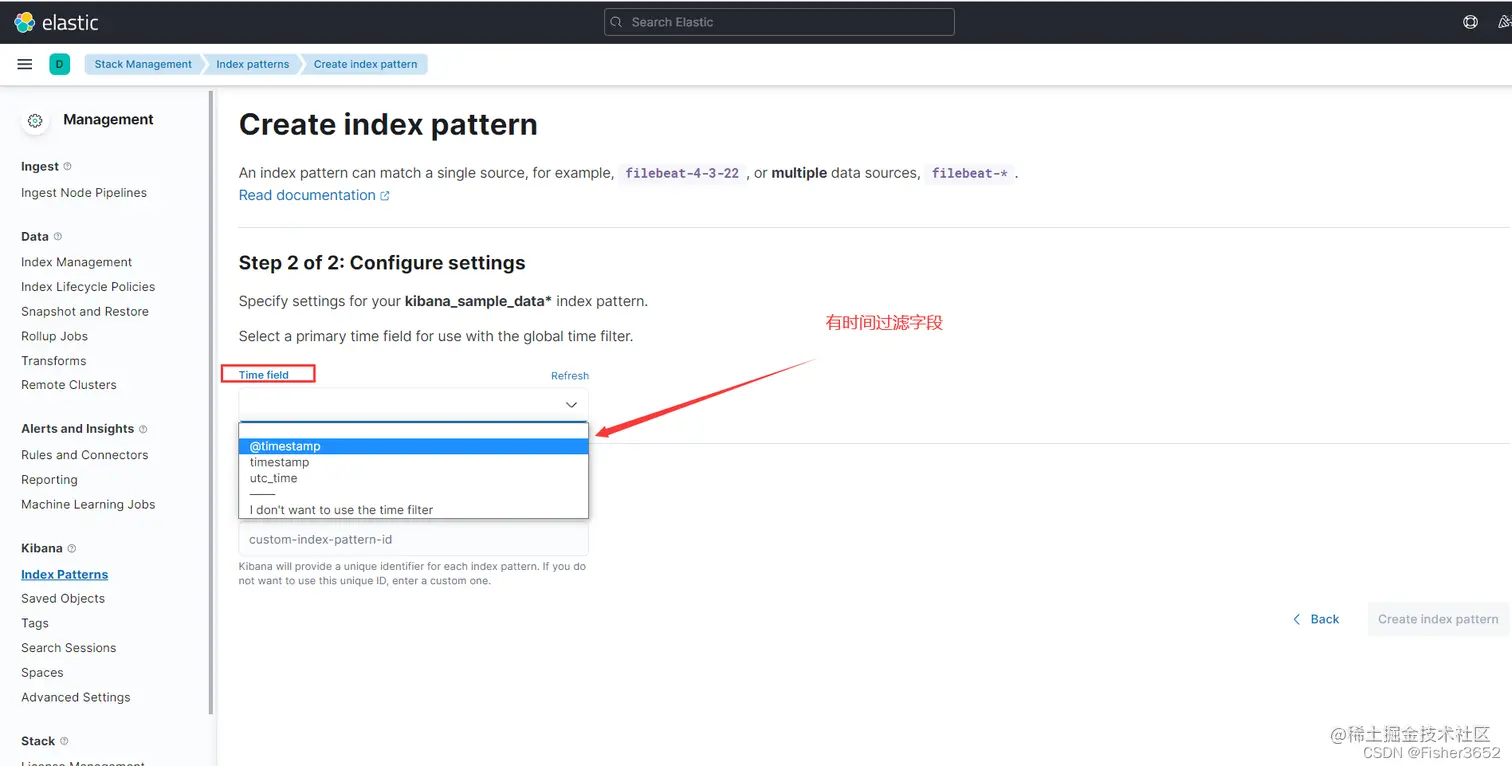Viewport: 1512px width, 766px height.
Task: Open Transforms
Action: 54,361
